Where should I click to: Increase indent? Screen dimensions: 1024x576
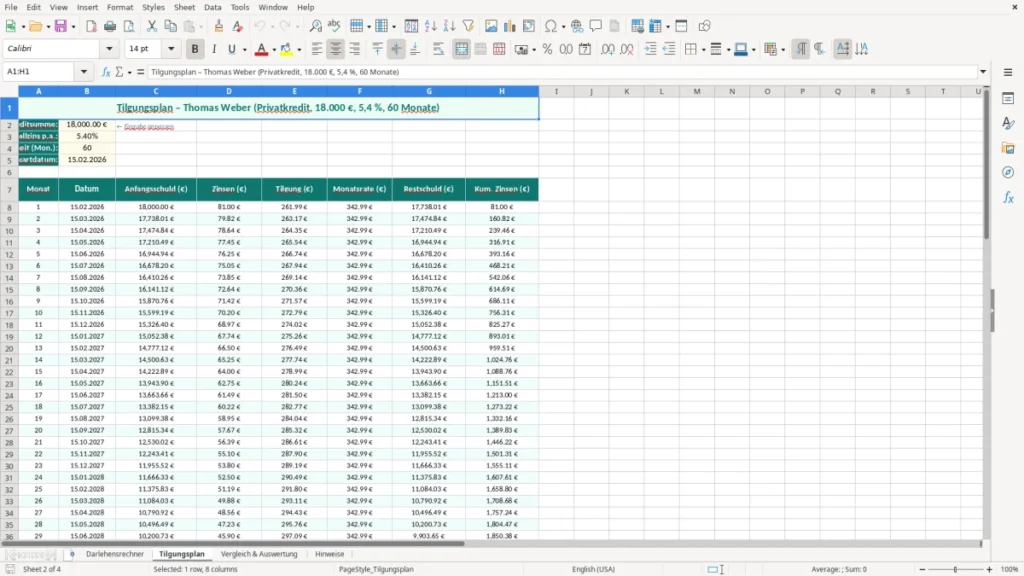pyautogui.click(x=650, y=49)
